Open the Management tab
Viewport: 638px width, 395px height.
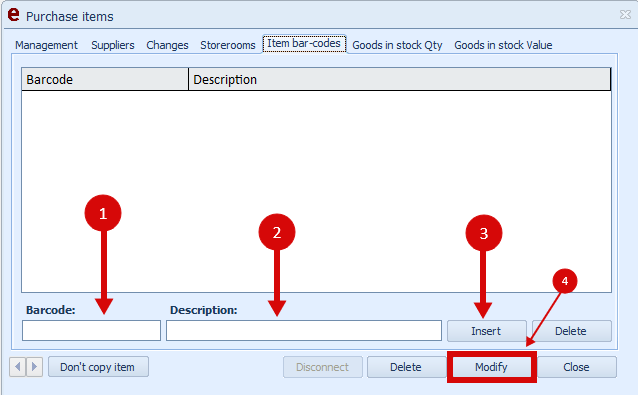click(x=46, y=45)
